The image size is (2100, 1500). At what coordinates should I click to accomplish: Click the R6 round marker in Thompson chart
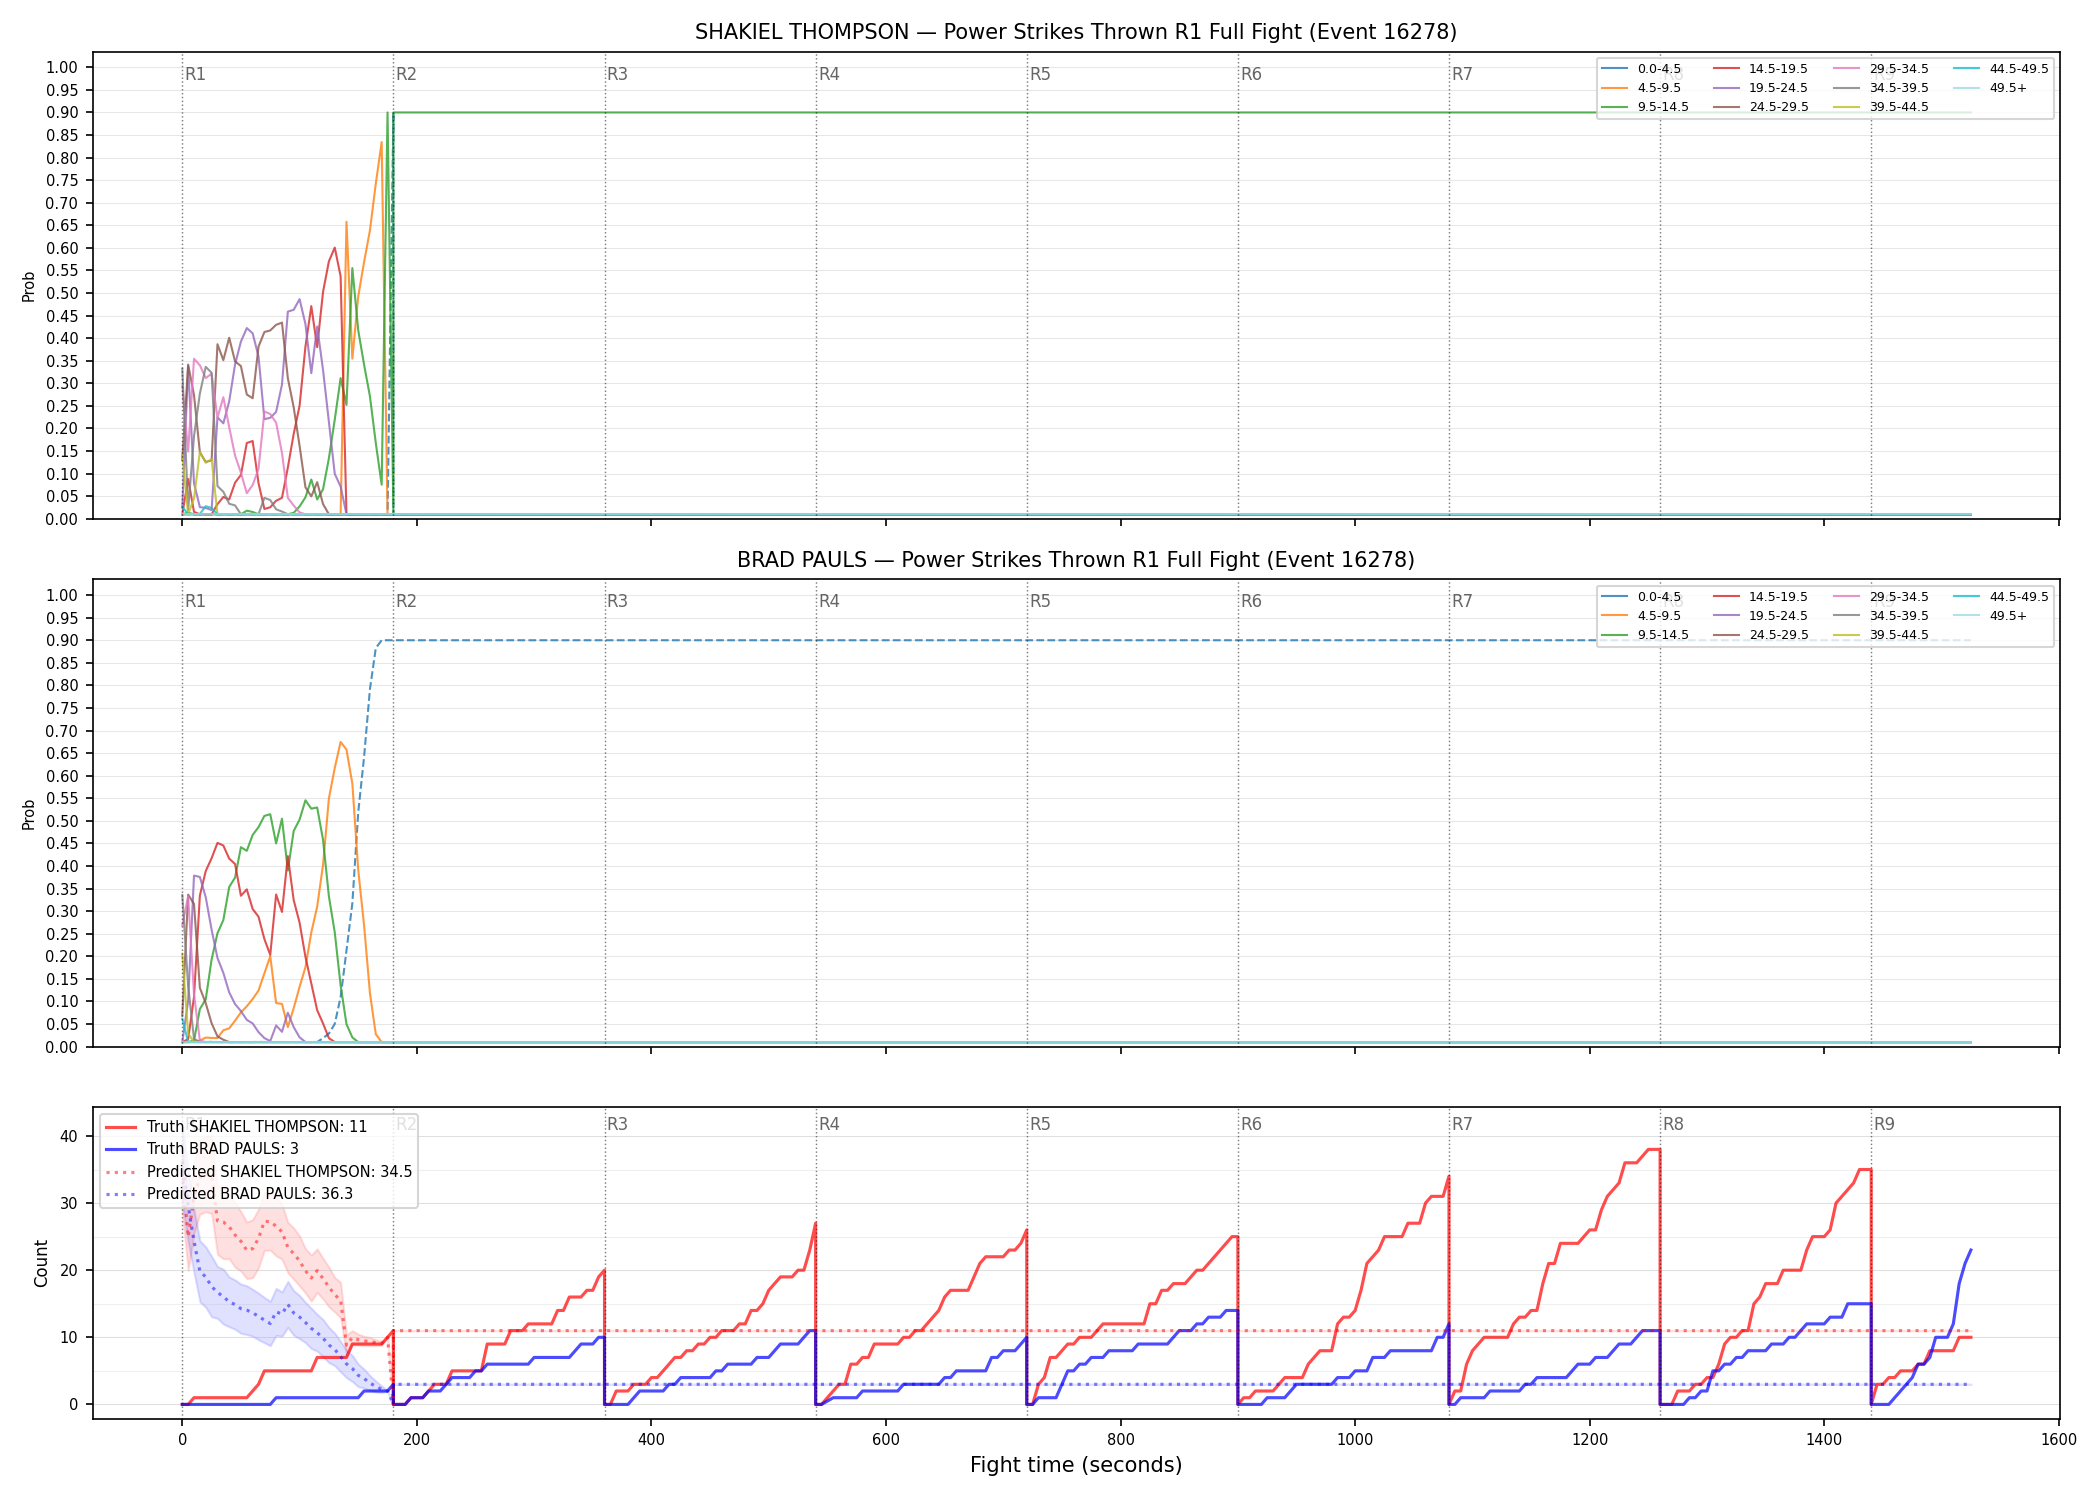click(x=1251, y=74)
